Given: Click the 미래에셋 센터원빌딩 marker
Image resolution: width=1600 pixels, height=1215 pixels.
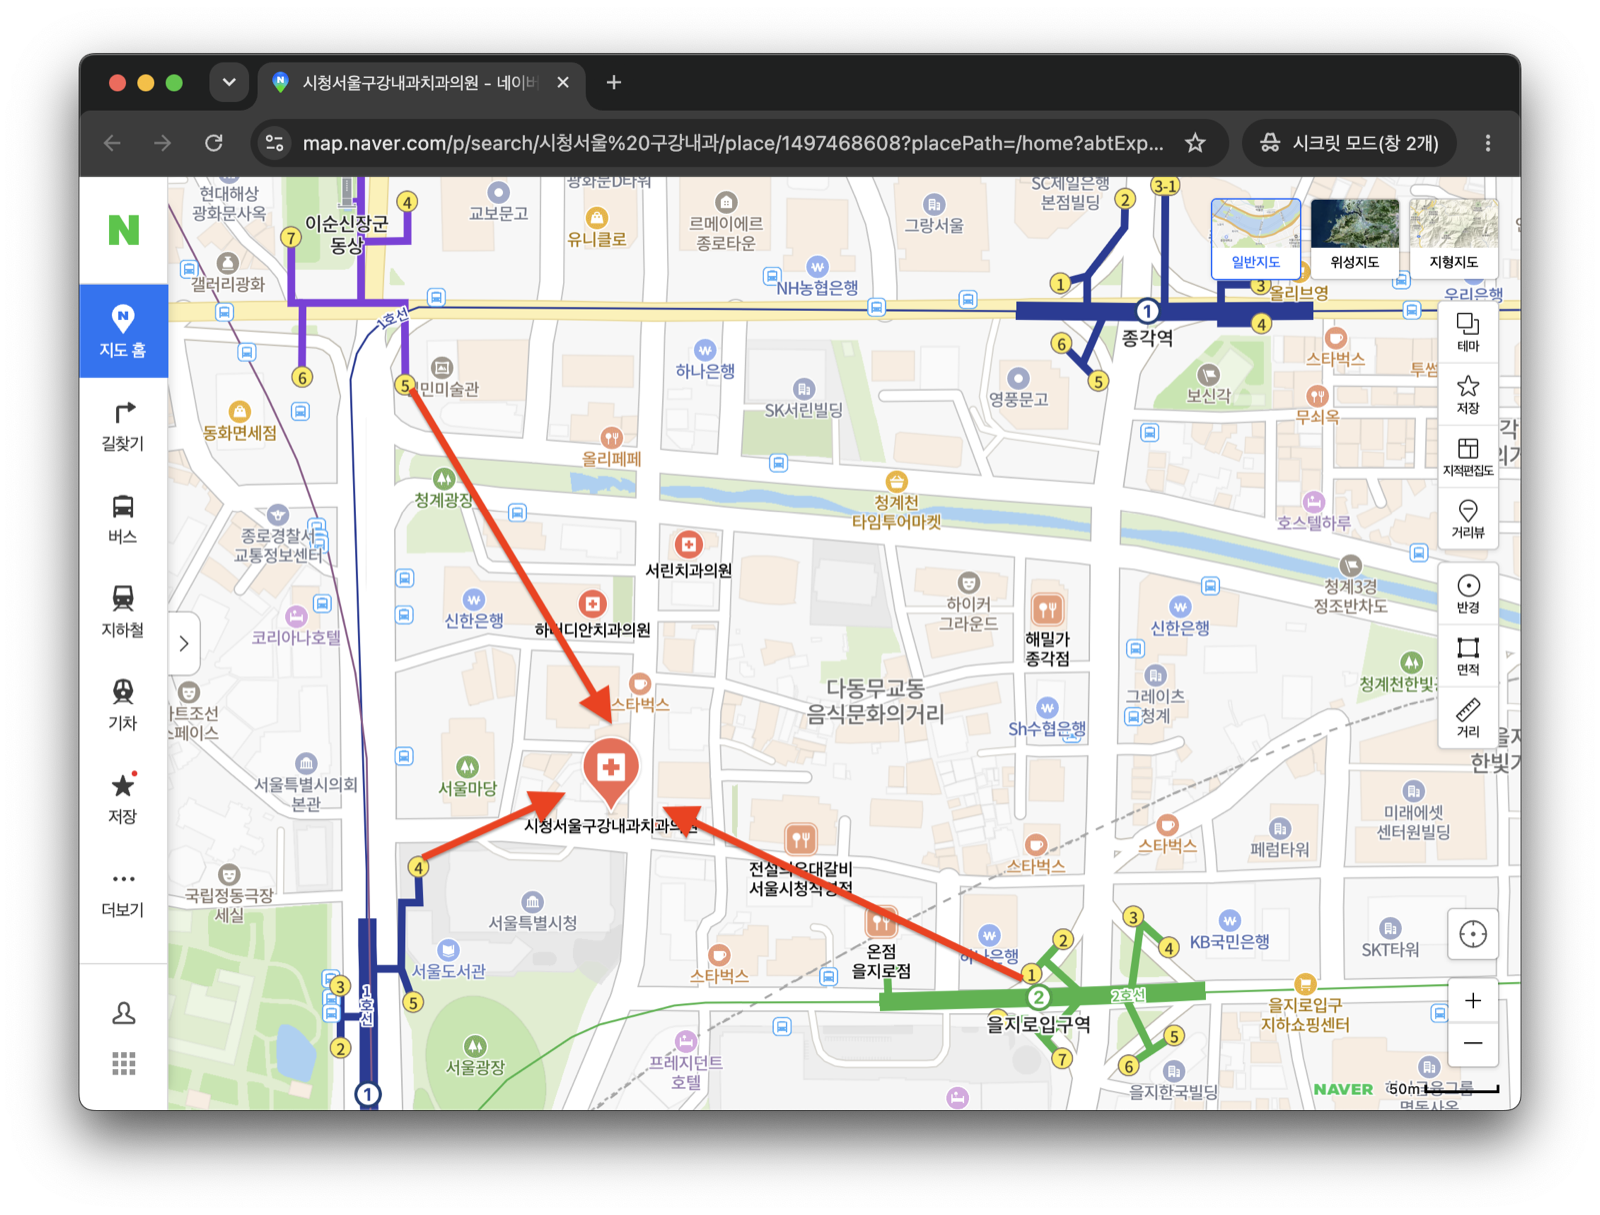Looking at the screenshot, I should tap(1413, 790).
